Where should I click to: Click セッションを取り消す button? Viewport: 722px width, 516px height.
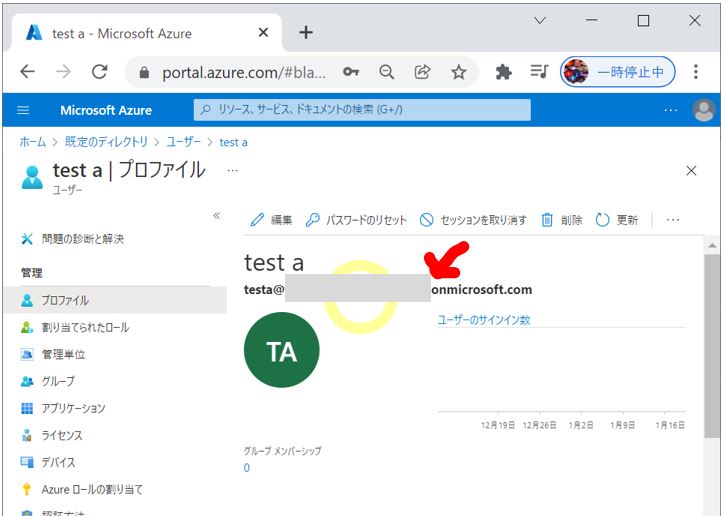473,220
